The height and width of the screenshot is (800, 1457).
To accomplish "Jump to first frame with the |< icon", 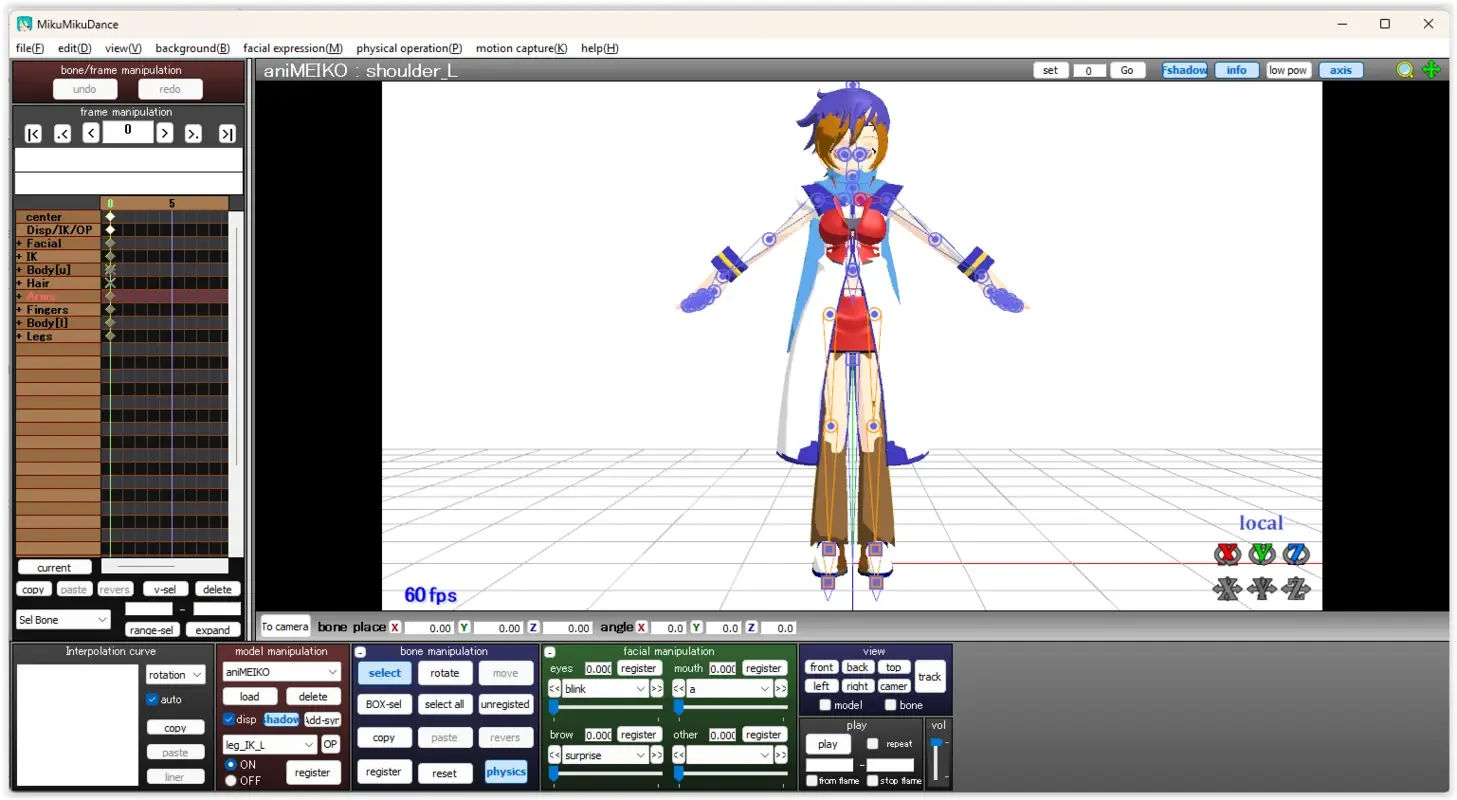I will click(32, 132).
